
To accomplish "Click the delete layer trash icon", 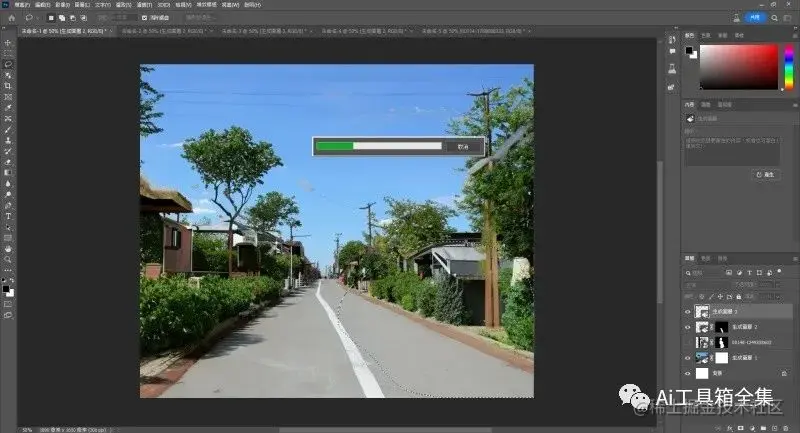I will click(786, 428).
